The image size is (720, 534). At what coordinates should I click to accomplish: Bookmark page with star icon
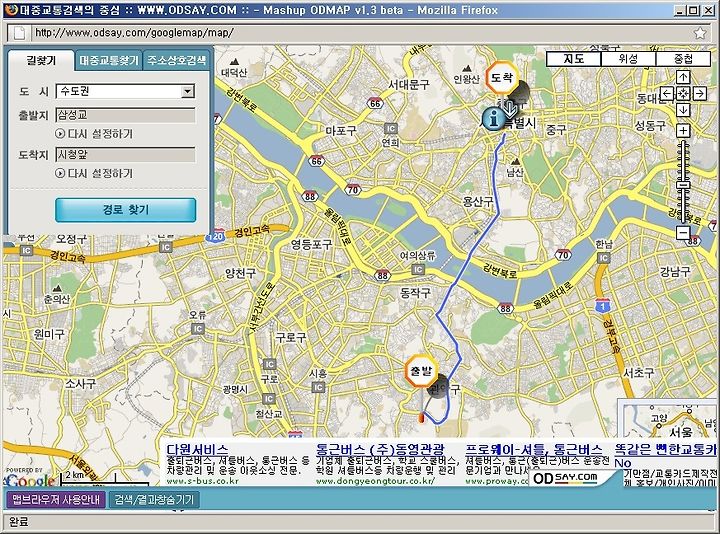point(700,33)
